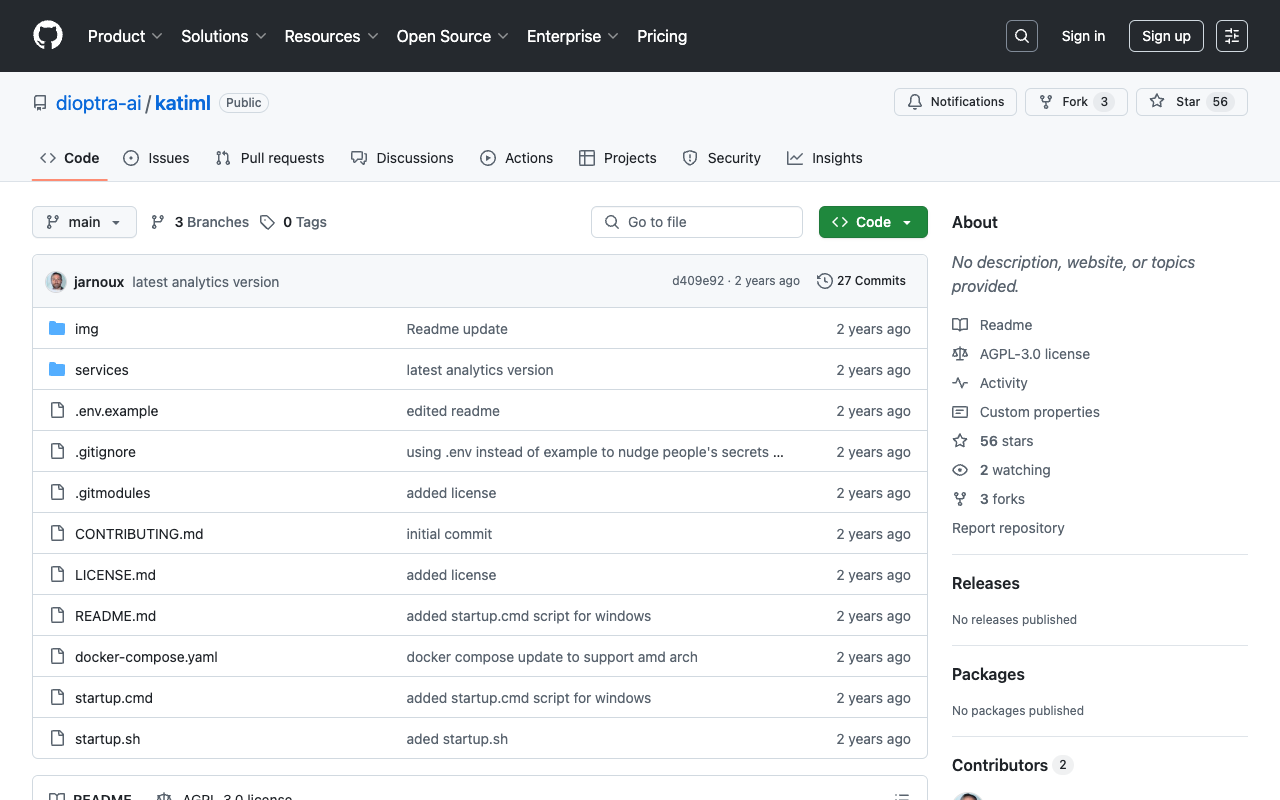Click the Sign up button
This screenshot has width=1280, height=800.
(1166, 36)
